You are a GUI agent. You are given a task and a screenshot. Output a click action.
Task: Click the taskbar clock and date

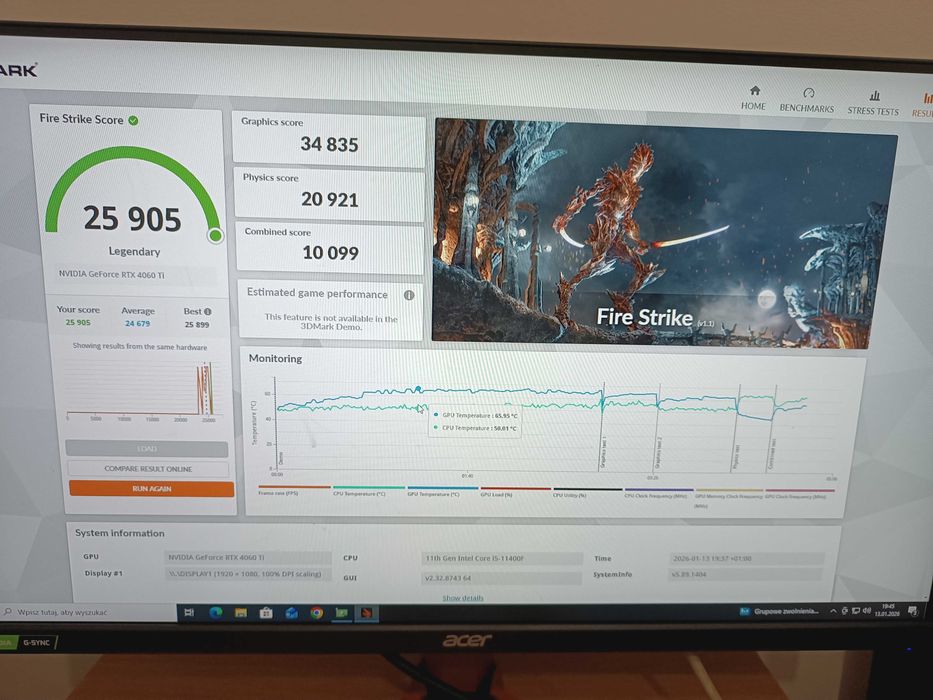coord(887,610)
